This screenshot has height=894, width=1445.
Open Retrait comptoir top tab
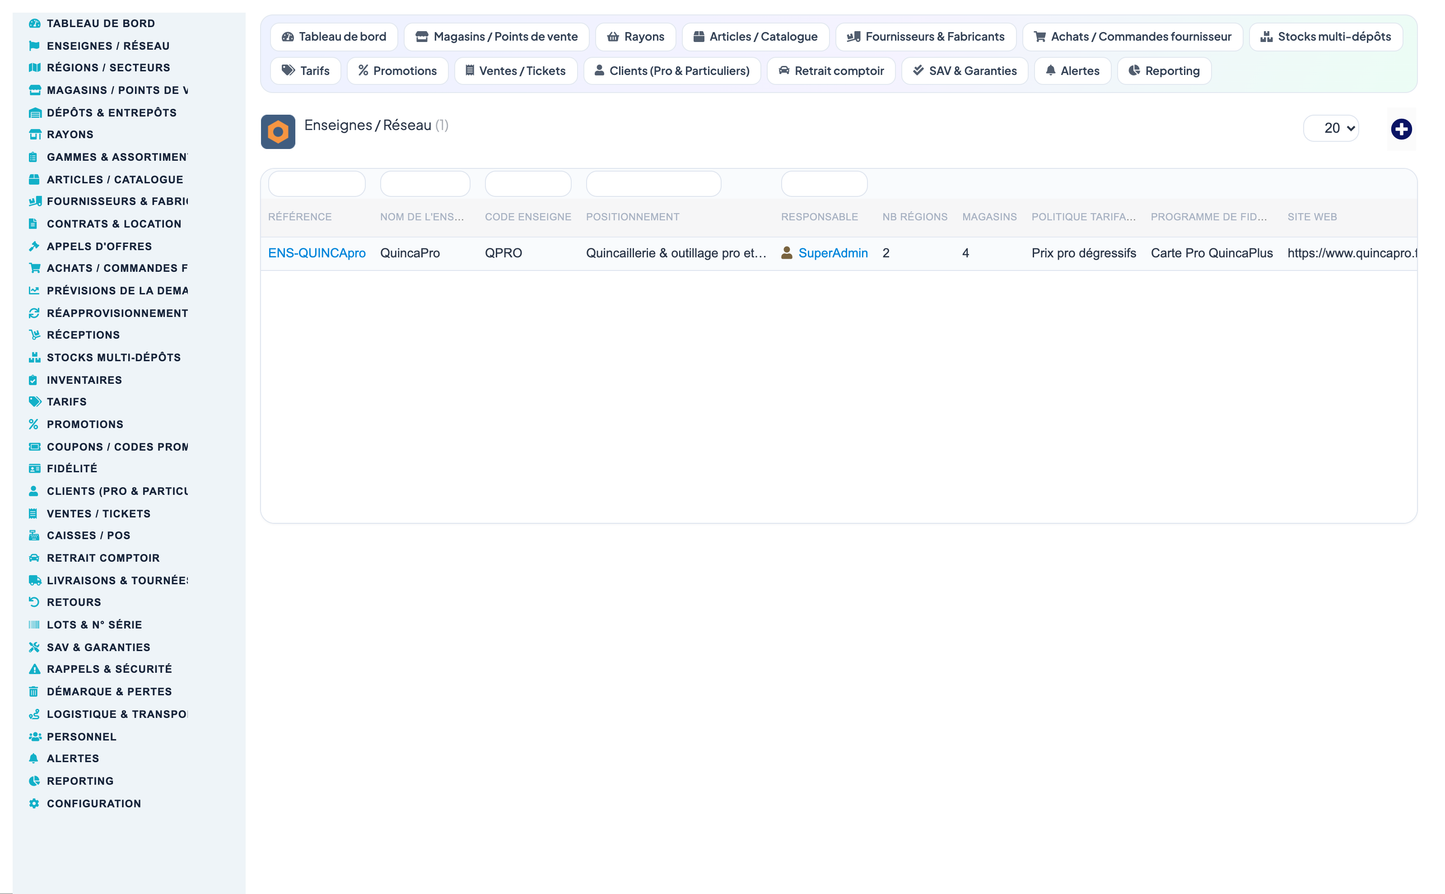click(831, 71)
